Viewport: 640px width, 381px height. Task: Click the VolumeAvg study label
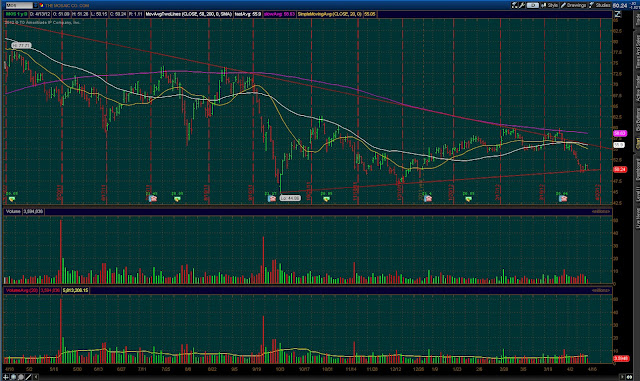22,290
